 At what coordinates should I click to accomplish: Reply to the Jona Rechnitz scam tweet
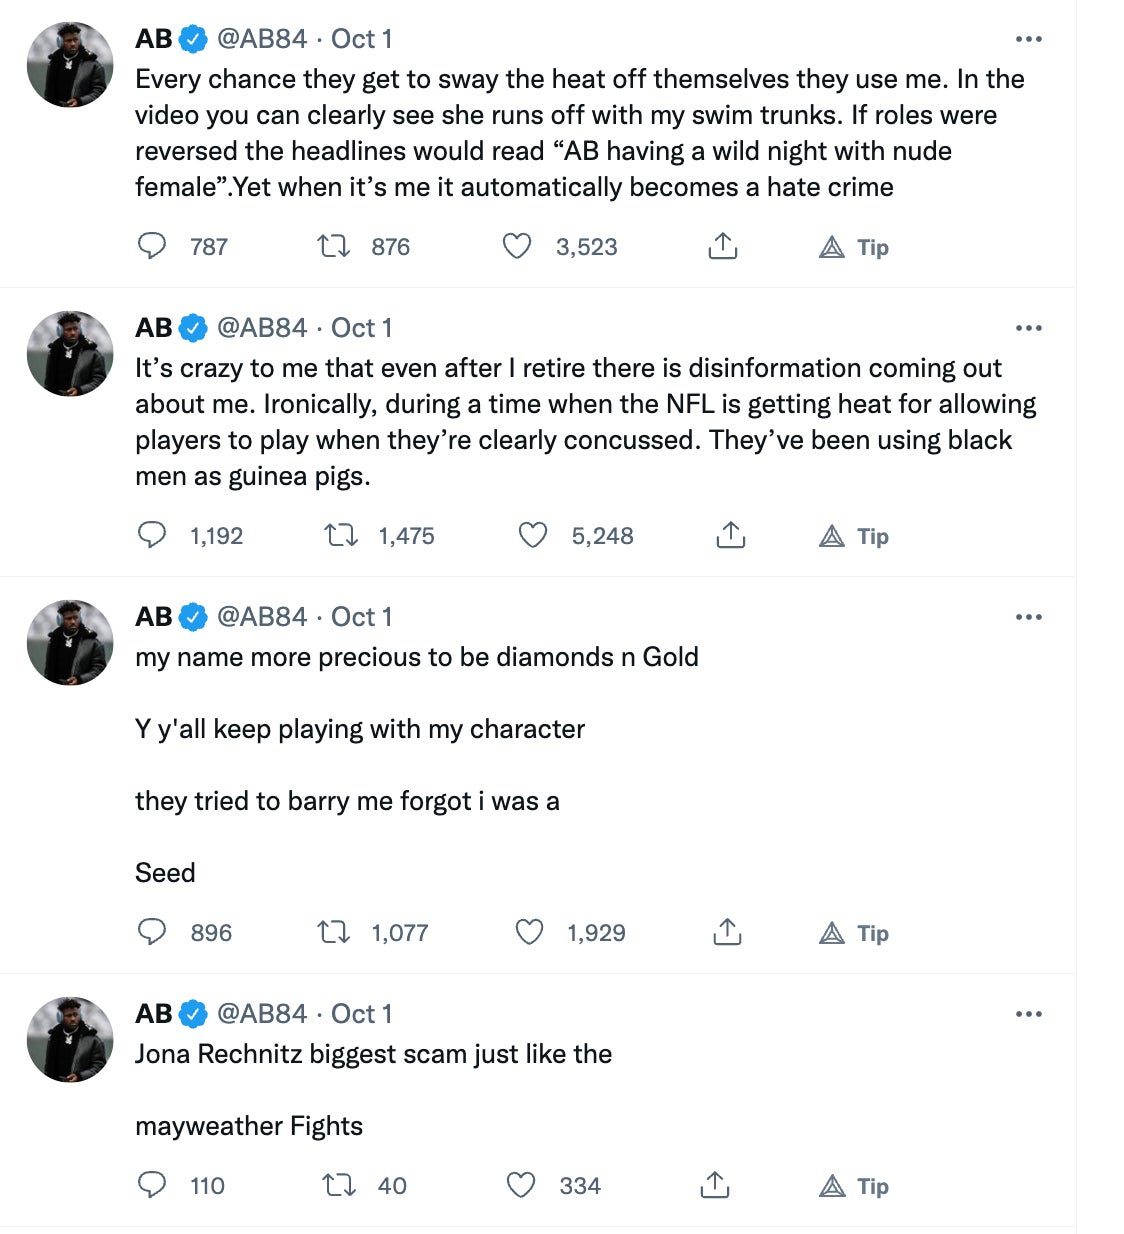click(152, 1185)
